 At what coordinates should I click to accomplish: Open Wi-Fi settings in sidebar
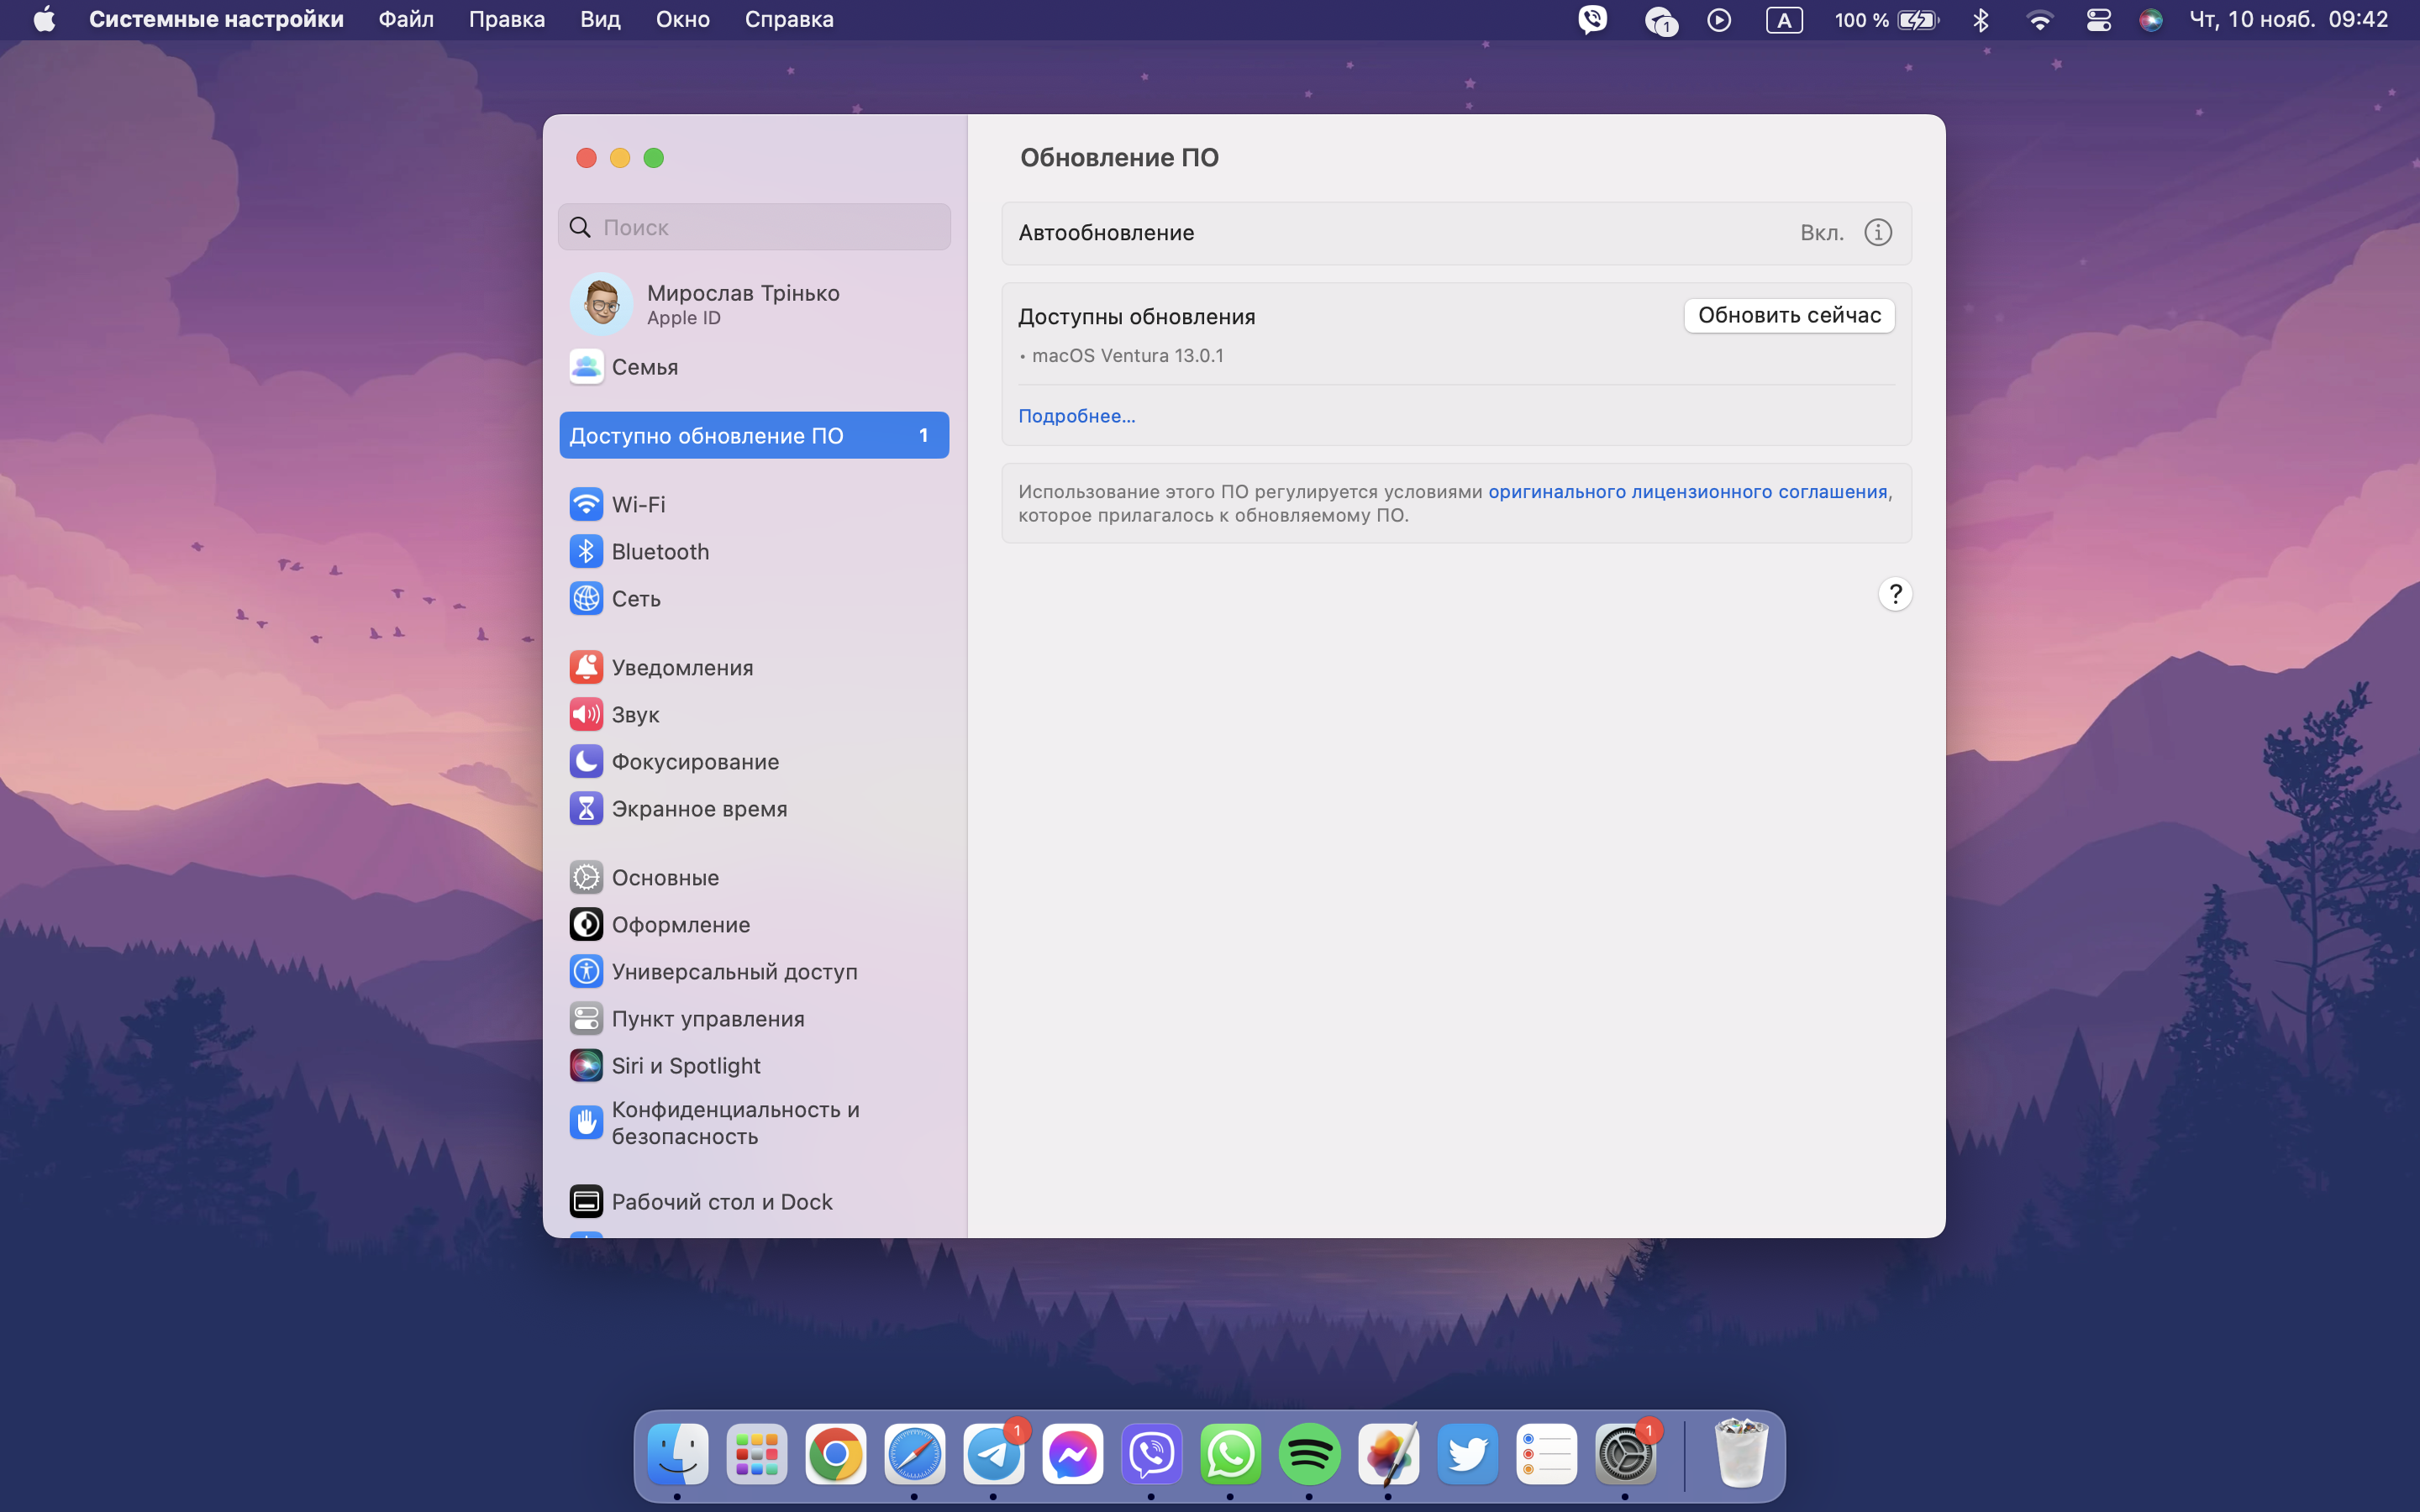click(638, 504)
